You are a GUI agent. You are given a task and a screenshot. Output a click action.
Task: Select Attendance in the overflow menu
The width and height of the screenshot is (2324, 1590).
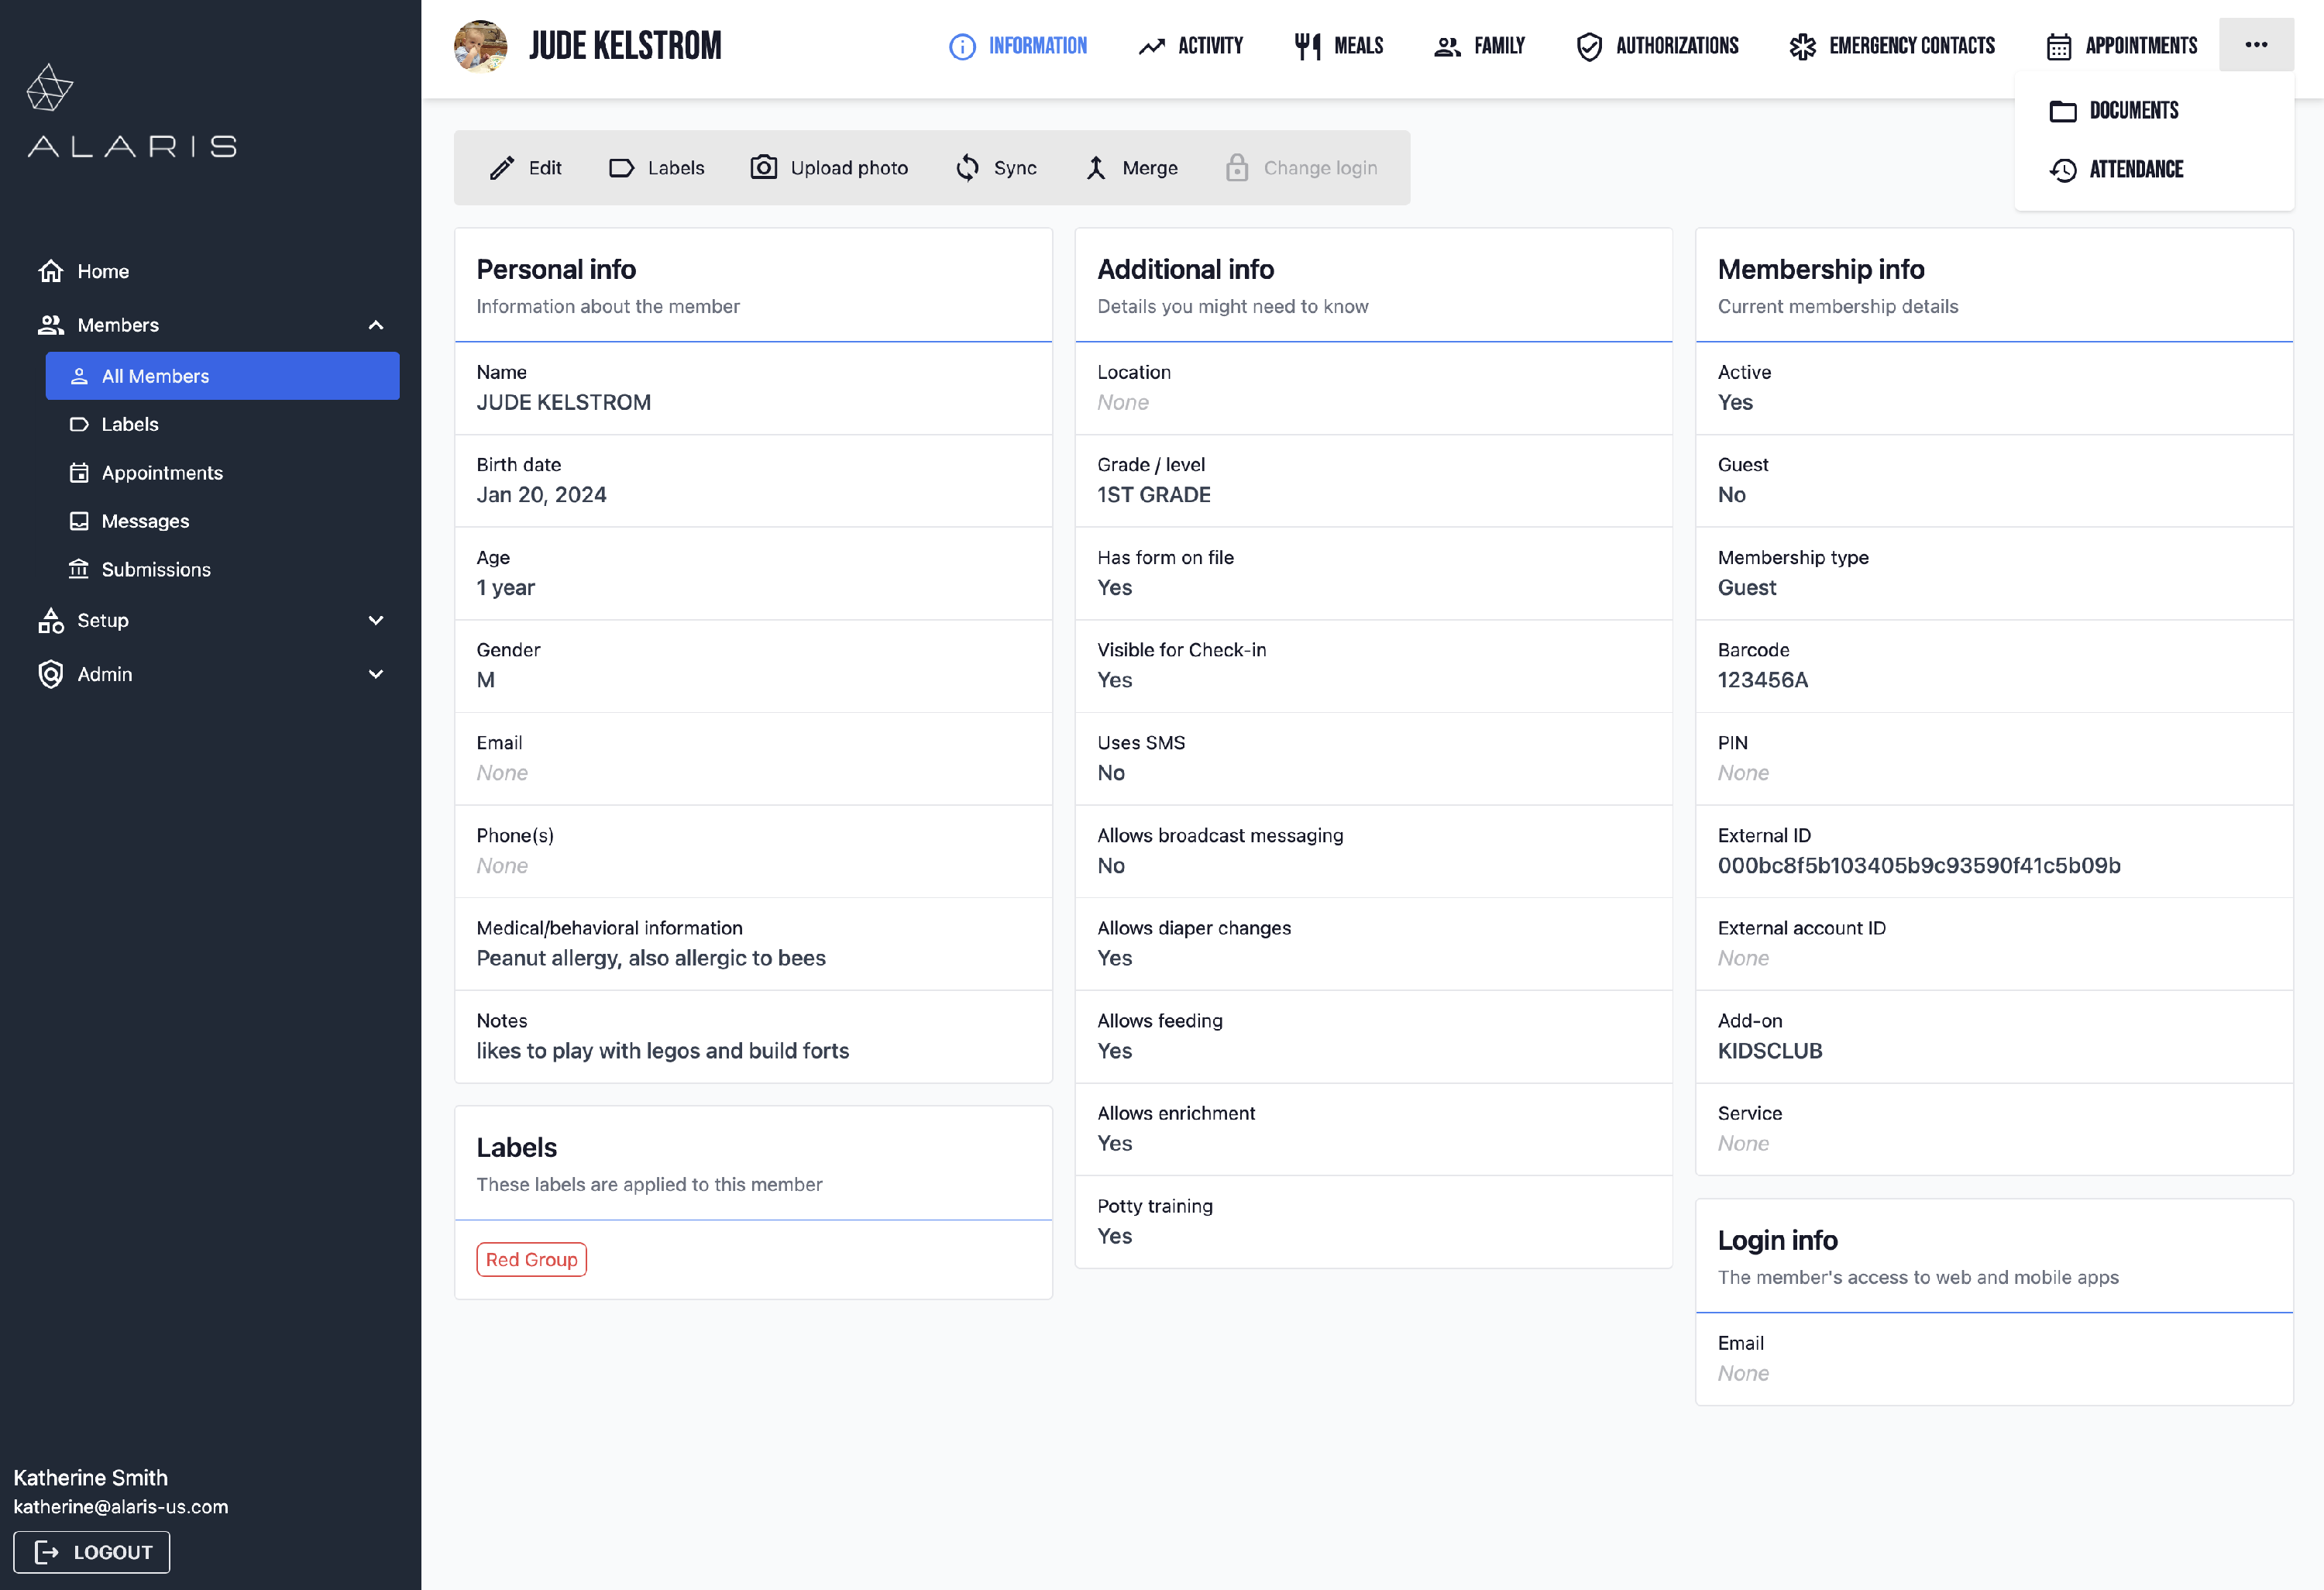click(x=2135, y=170)
